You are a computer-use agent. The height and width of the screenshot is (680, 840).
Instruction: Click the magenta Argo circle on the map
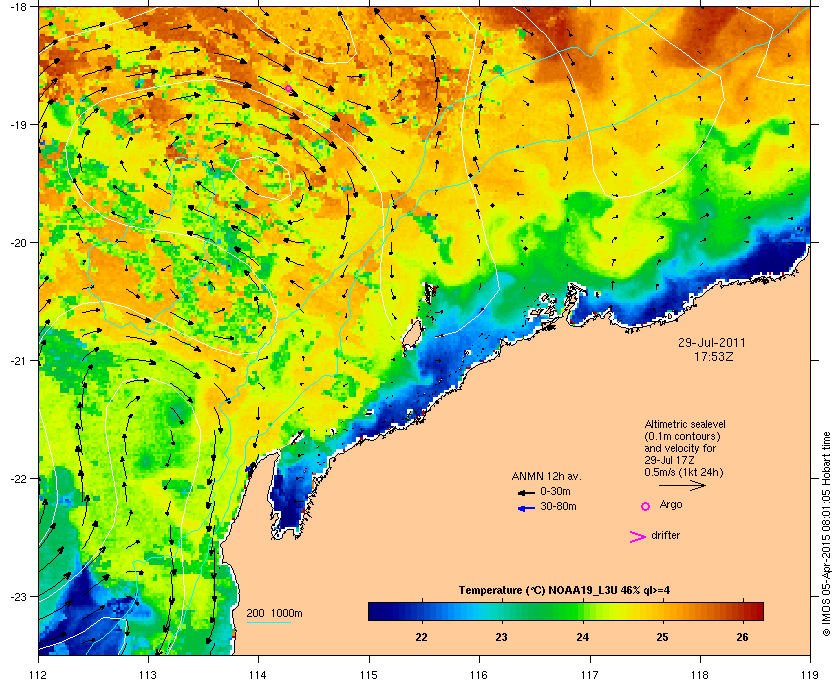coord(288,88)
